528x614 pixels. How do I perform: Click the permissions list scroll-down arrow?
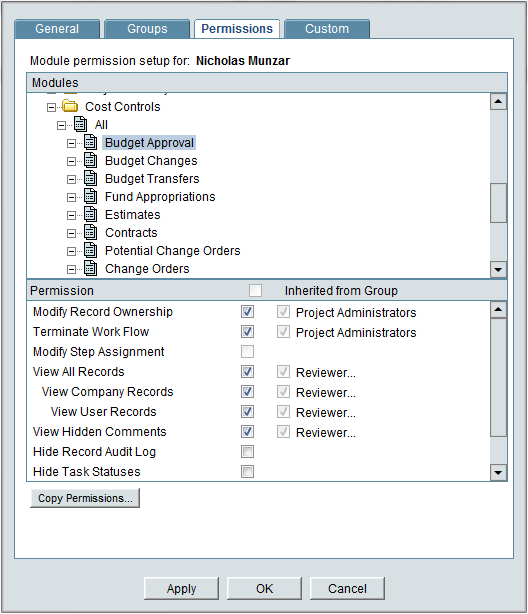click(x=498, y=473)
